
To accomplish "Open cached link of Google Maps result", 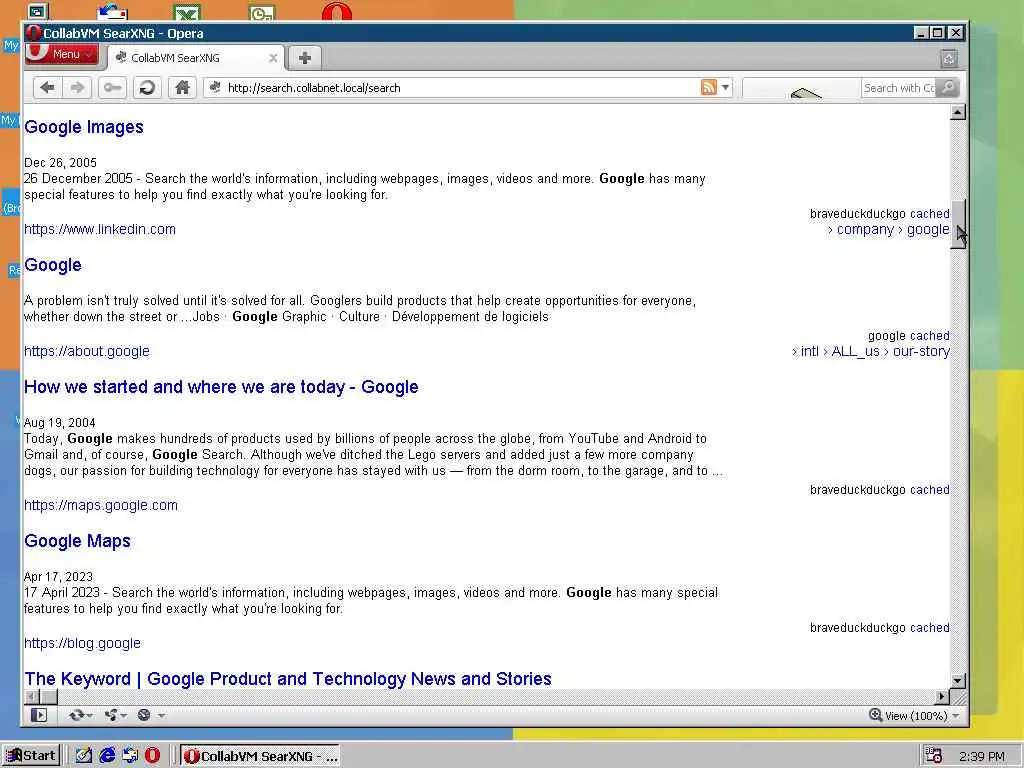I will coord(929,628).
